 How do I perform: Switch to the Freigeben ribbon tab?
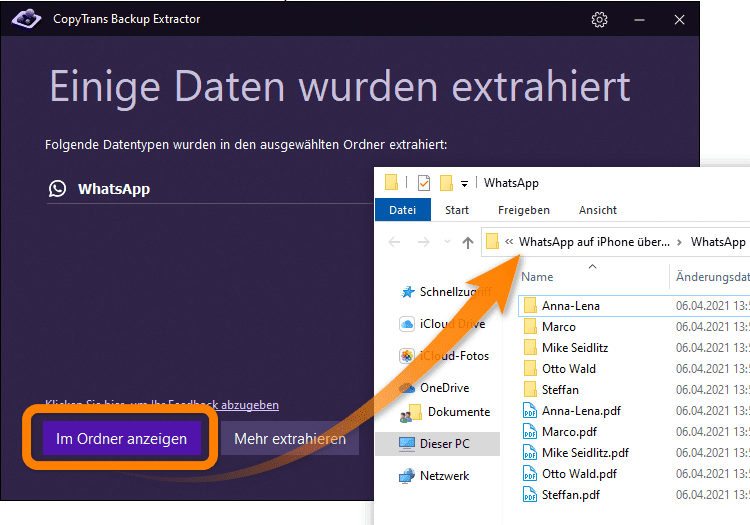point(524,210)
